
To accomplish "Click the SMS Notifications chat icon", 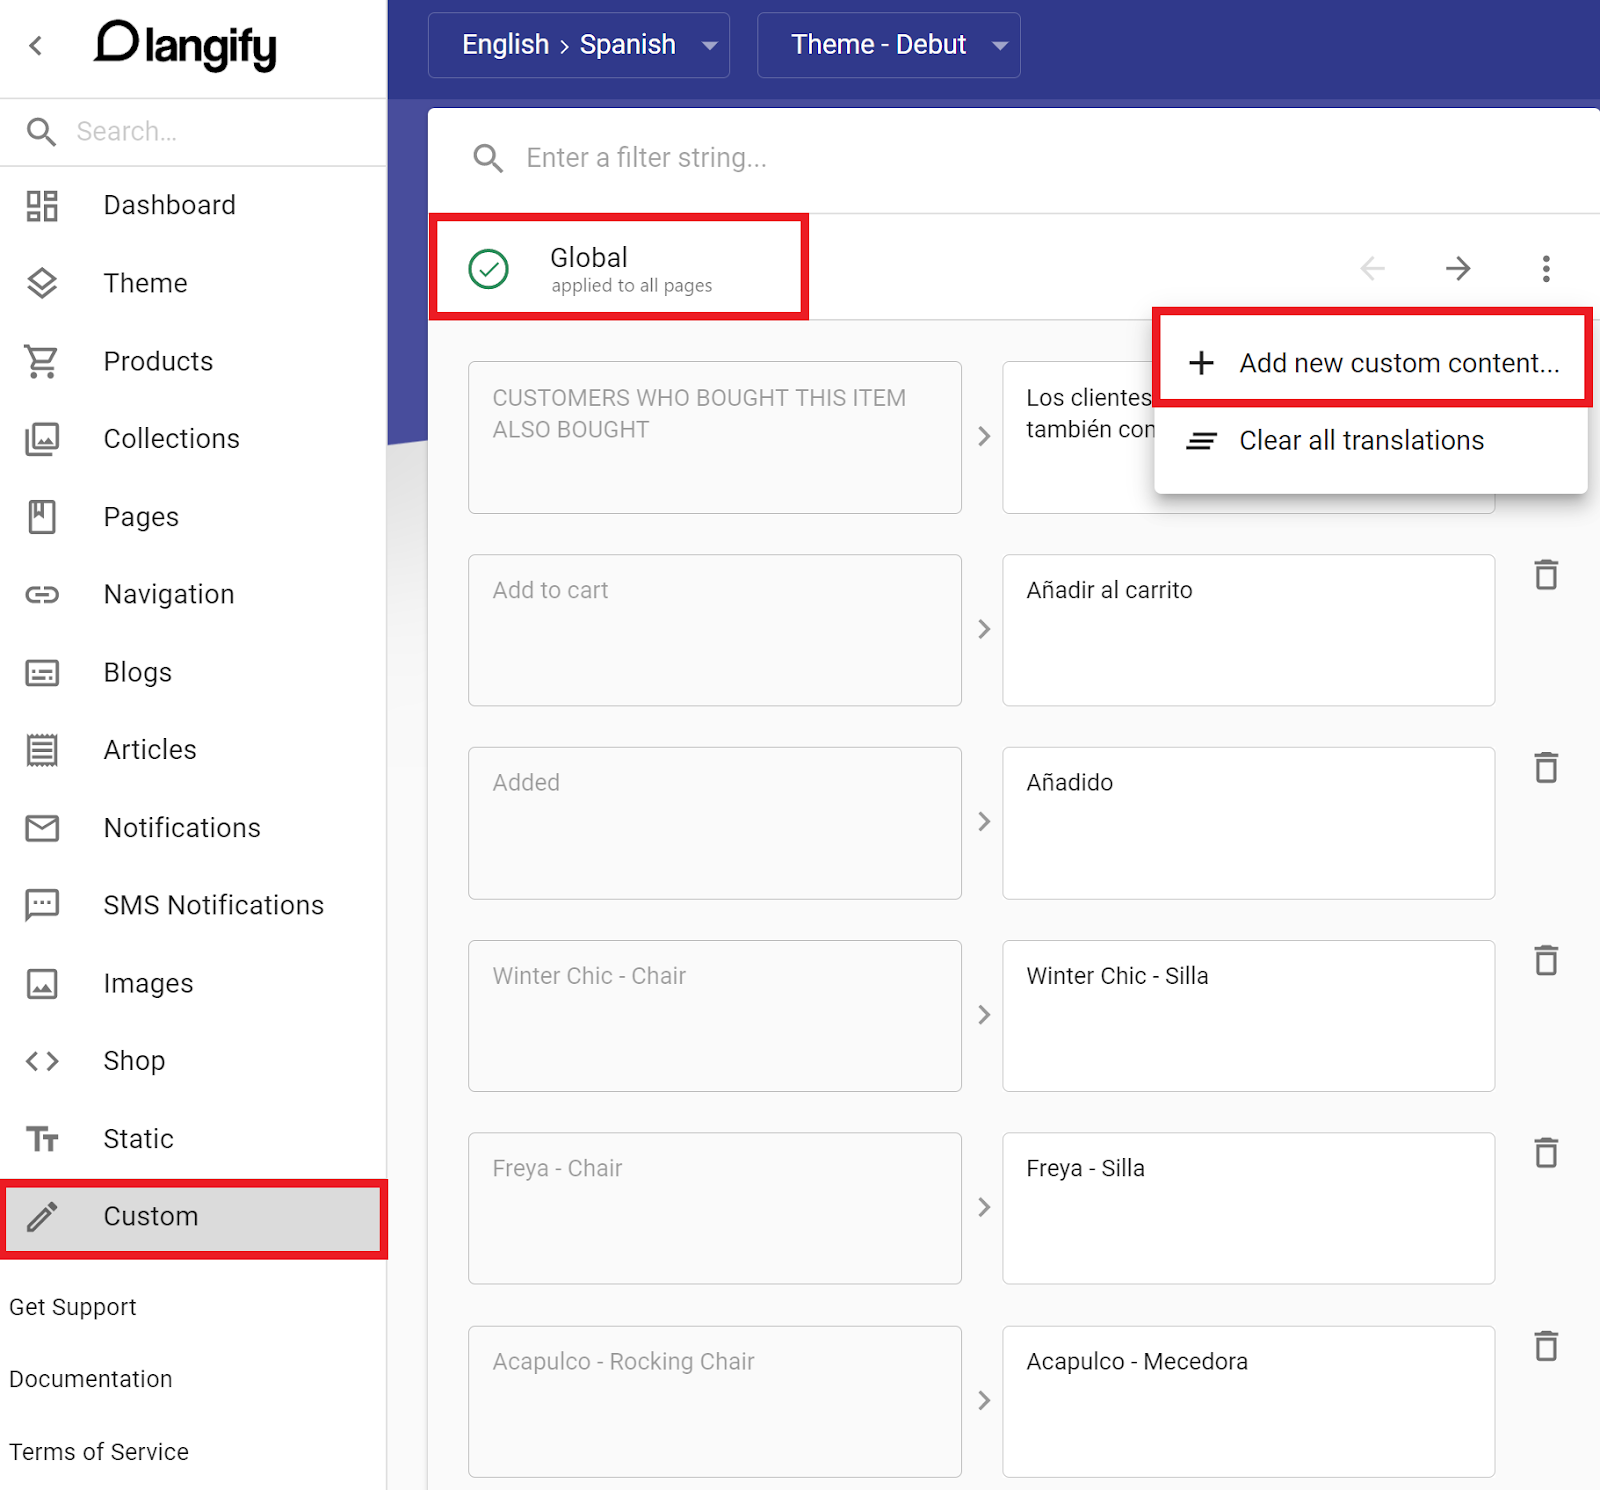I will point(42,905).
